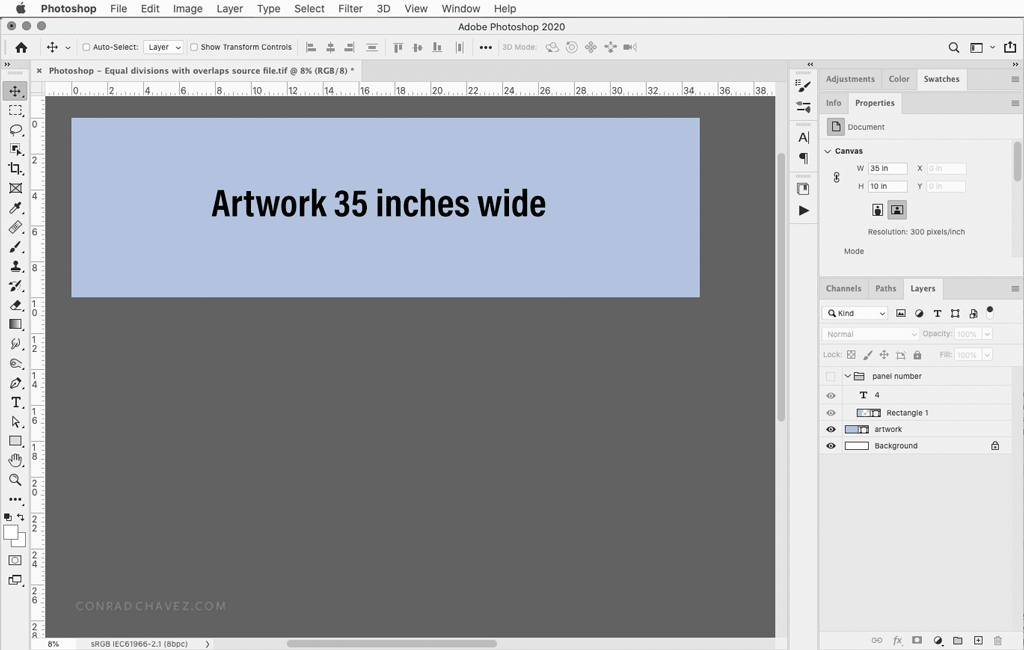Select the Lasso tool

click(x=16, y=130)
